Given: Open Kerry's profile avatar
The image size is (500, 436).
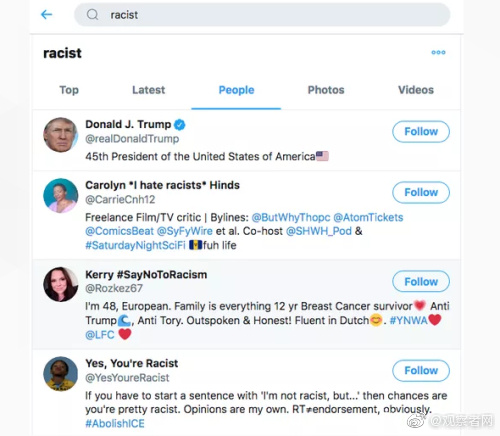Looking at the screenshot, I should (61, 284).
